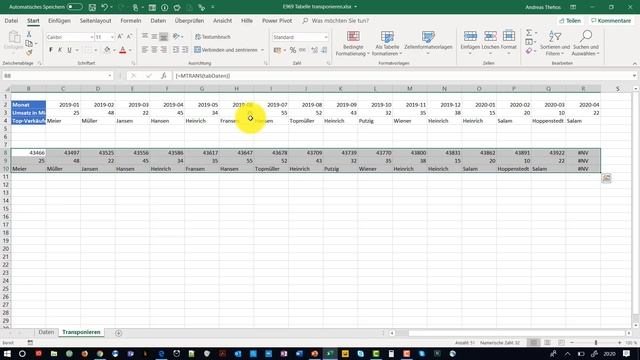Open the Undo history dropdown arrow
This screenshot has width=640, height=360.
click(111, 7)
